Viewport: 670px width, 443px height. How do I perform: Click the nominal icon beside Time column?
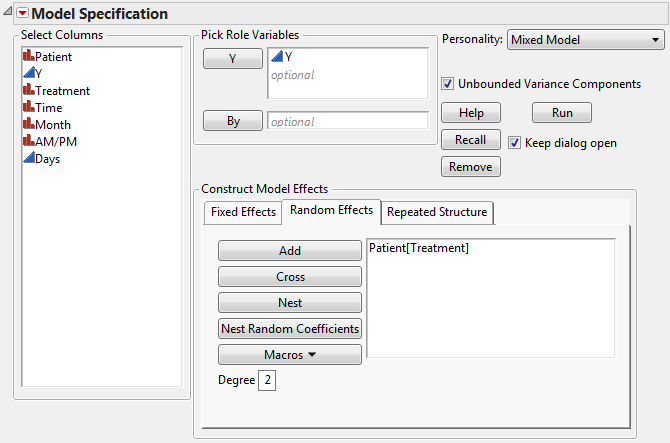click(x=28, y=108)
